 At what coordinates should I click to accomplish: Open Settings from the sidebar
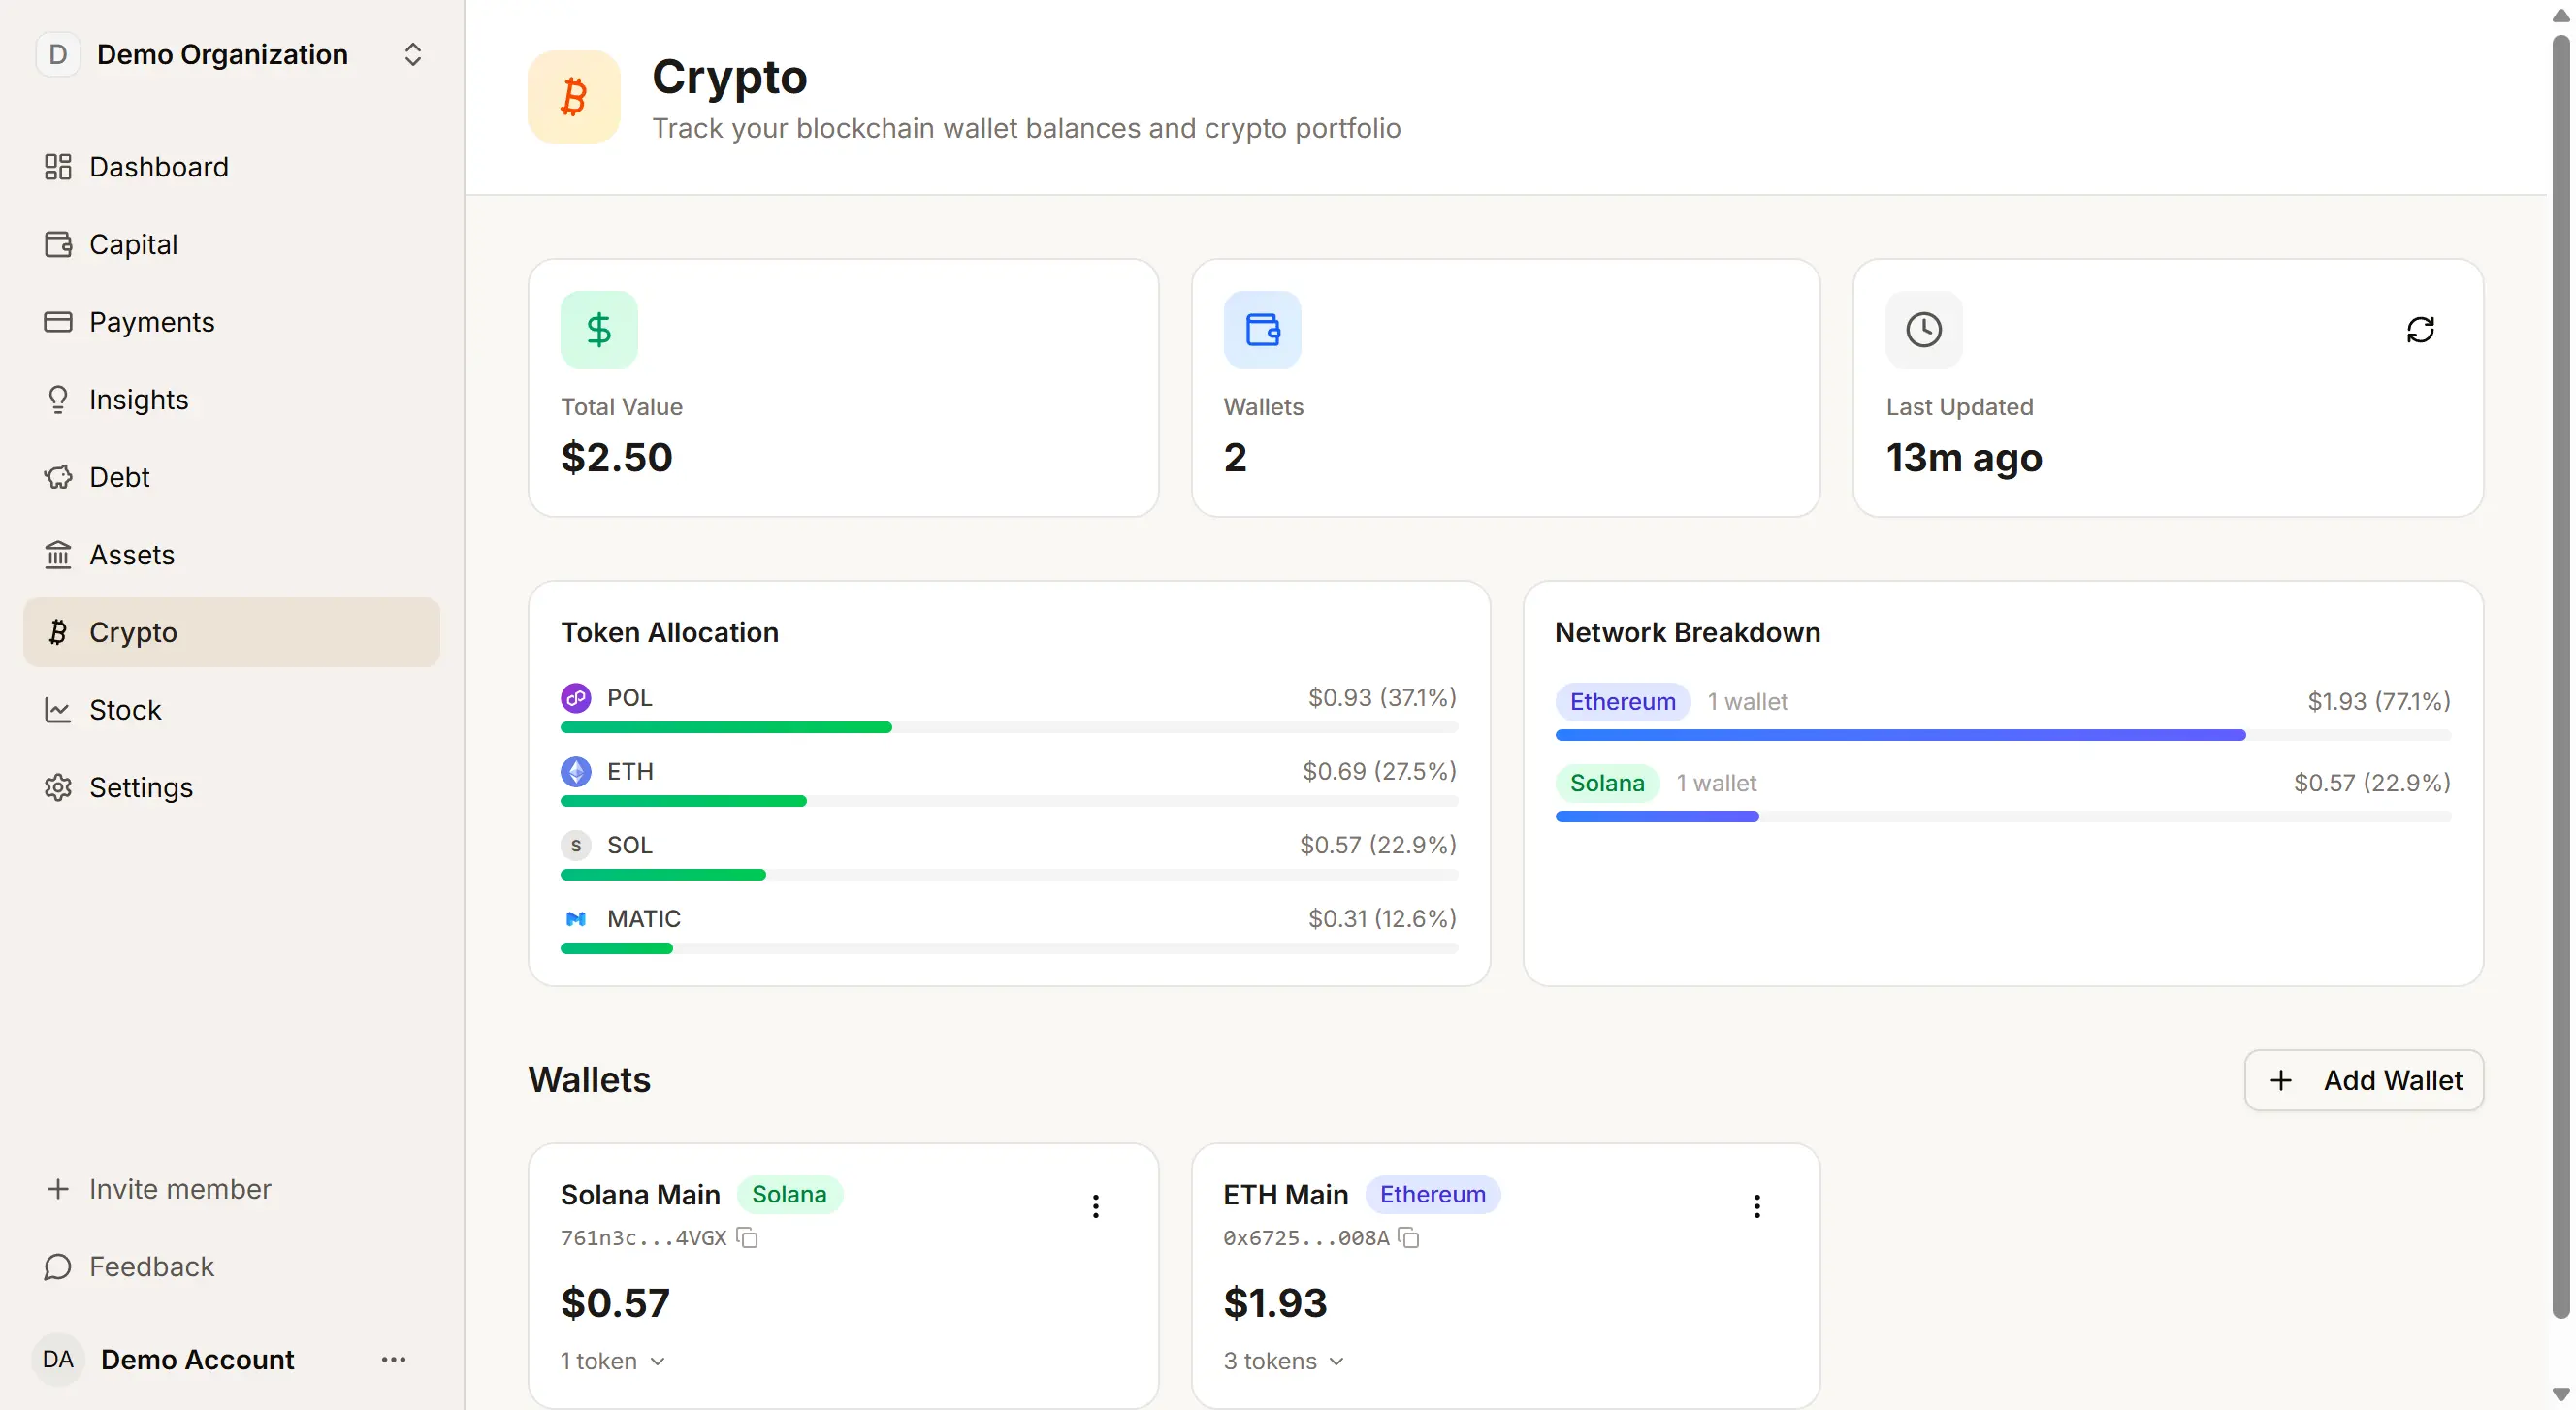(232, 787)
